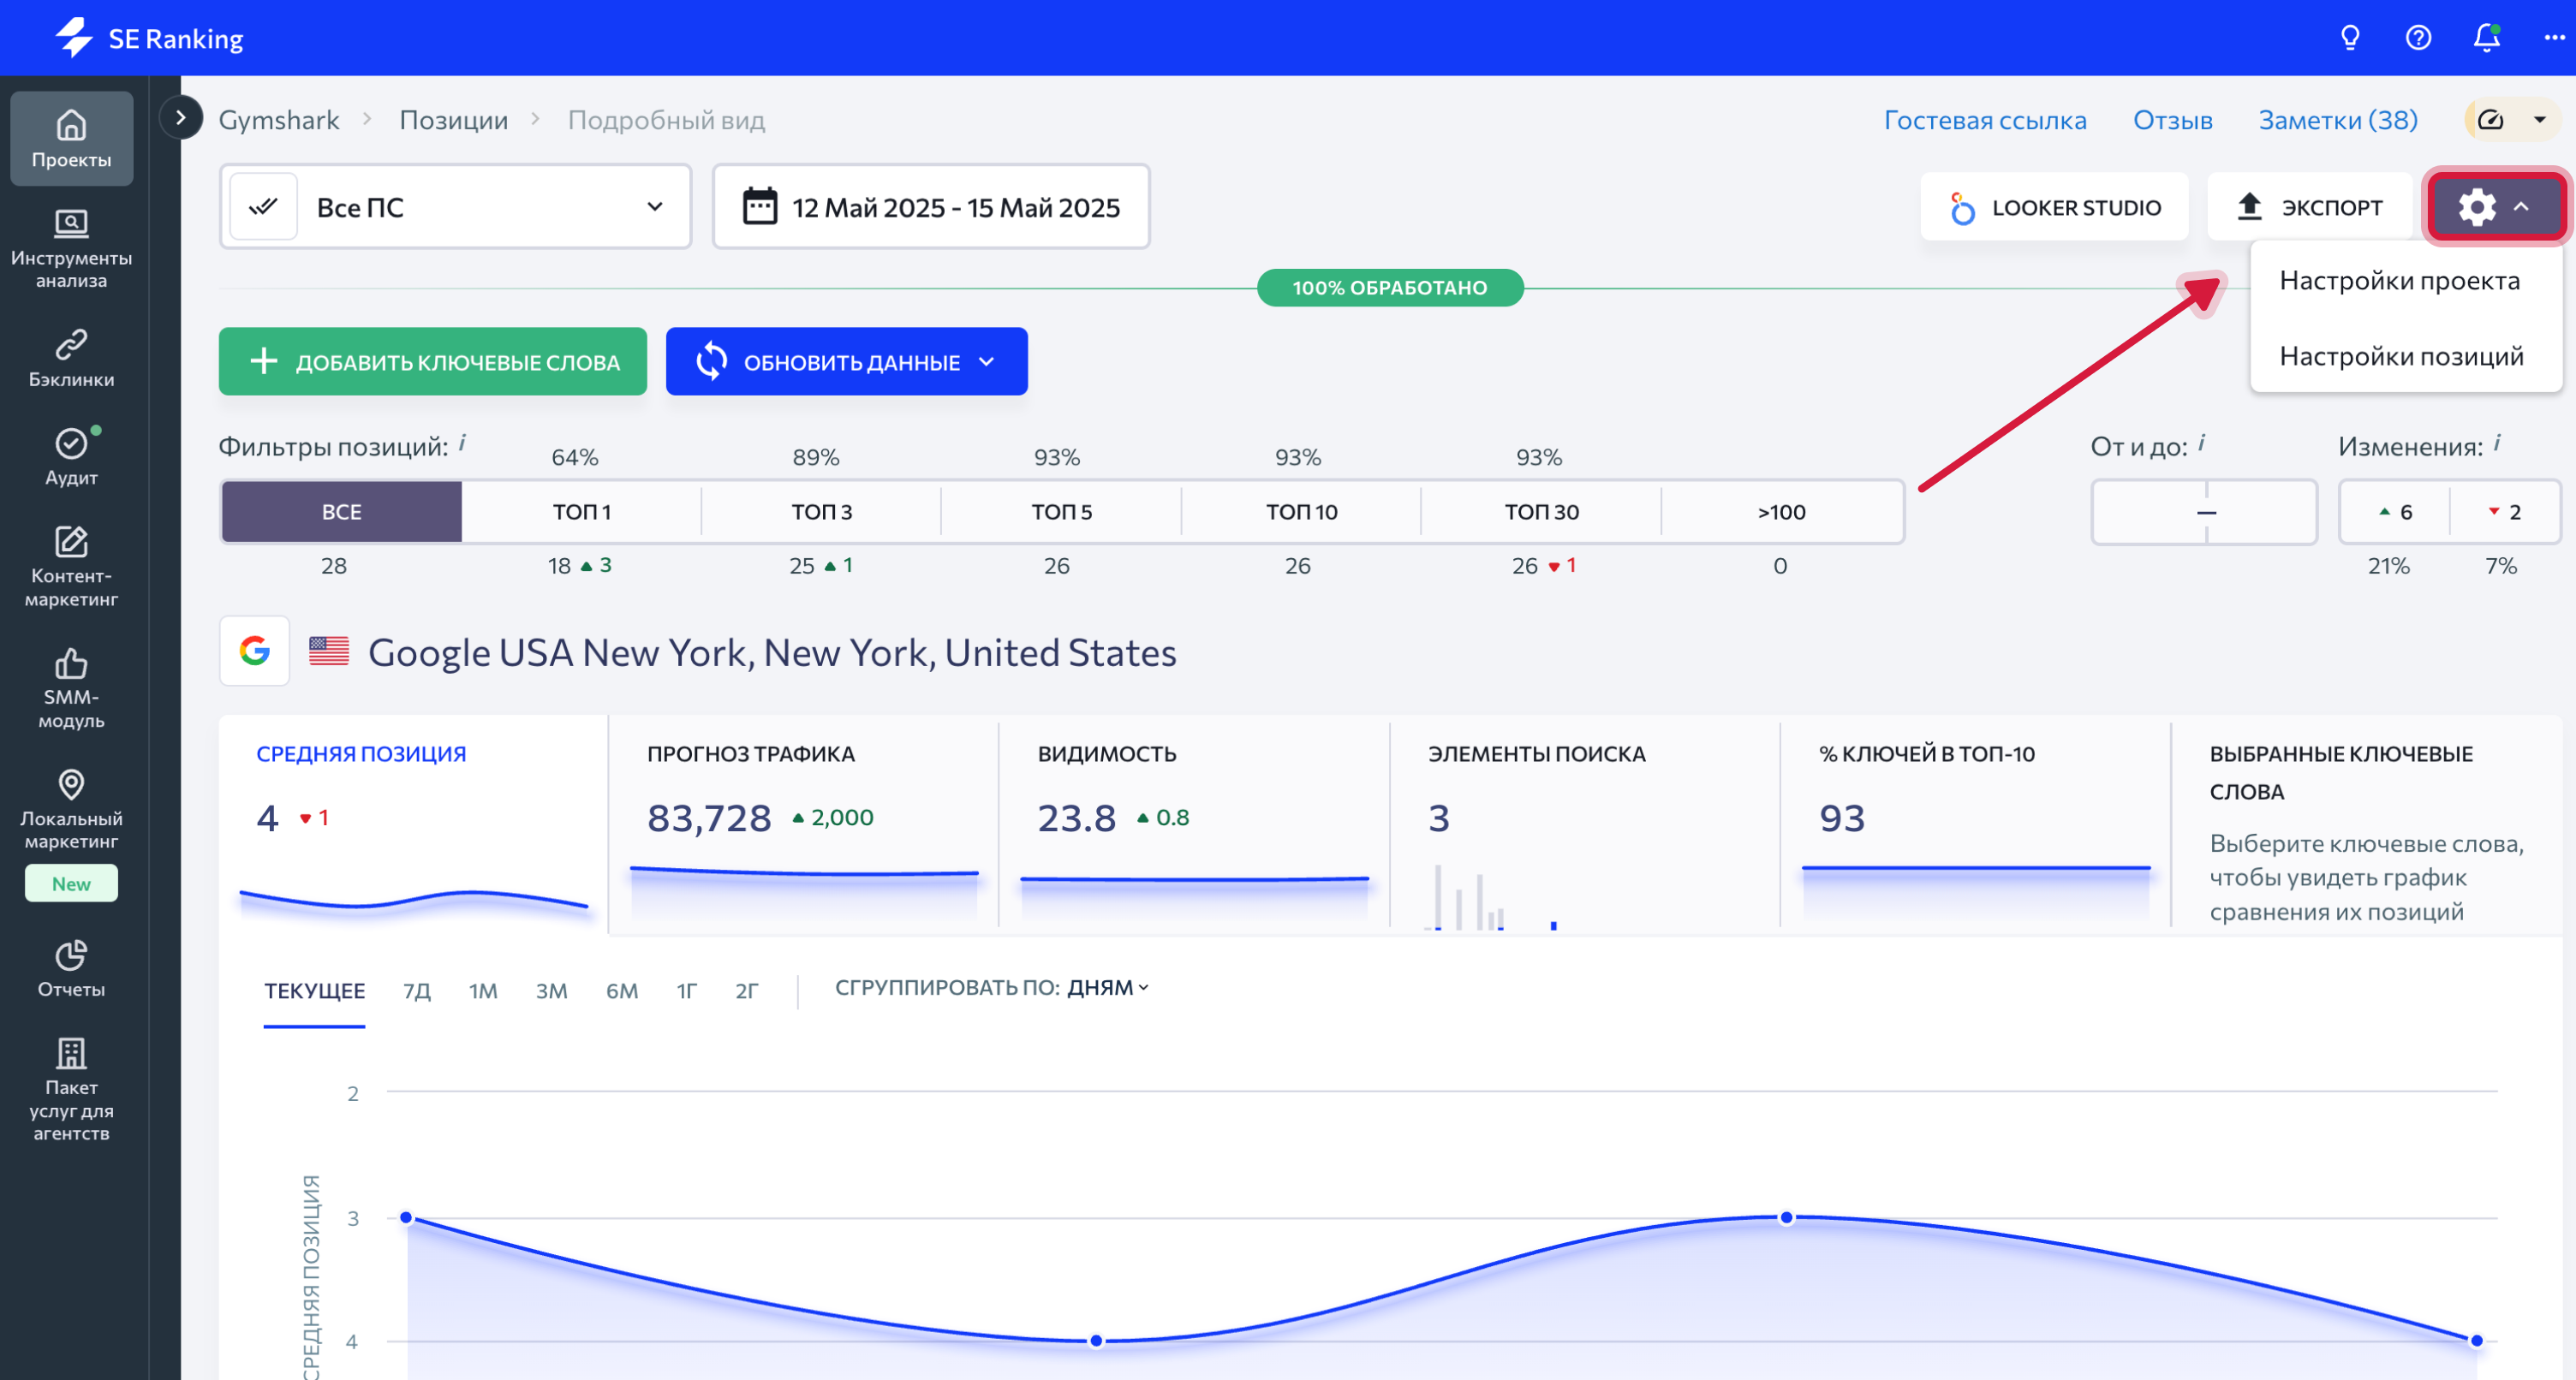Switch to 6М period tab
Image resolution: width=2576 pixels, height=1380 pixels.
point(622,991)
